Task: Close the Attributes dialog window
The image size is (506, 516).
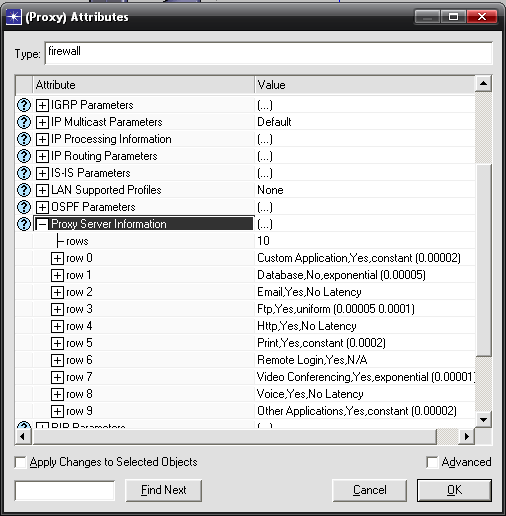Action: coord(482,16)
